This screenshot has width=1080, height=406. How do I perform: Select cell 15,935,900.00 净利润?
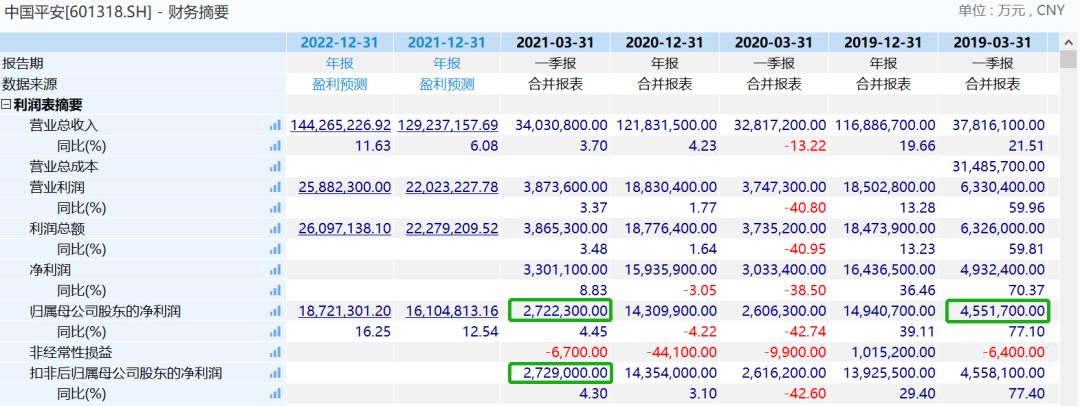[x=670, y=270]
